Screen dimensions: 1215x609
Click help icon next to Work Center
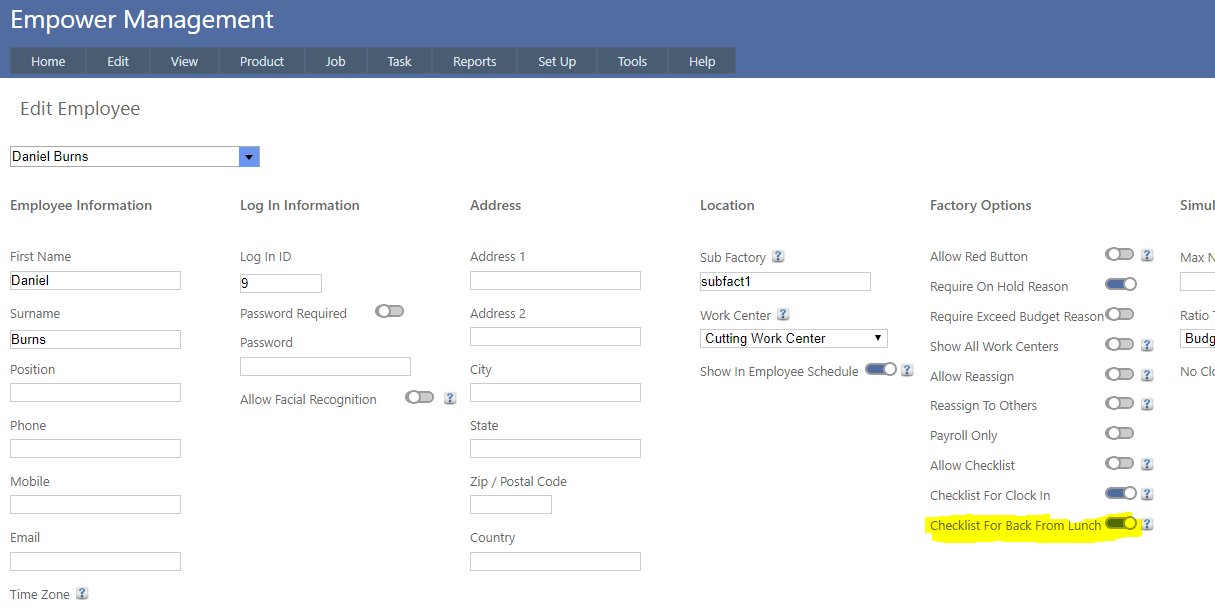click(783, 314)
